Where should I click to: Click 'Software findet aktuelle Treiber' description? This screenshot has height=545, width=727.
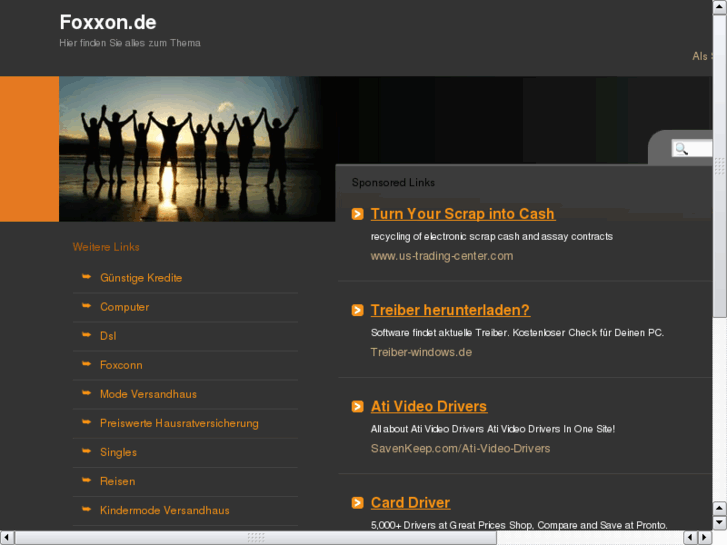coord(517,333)
